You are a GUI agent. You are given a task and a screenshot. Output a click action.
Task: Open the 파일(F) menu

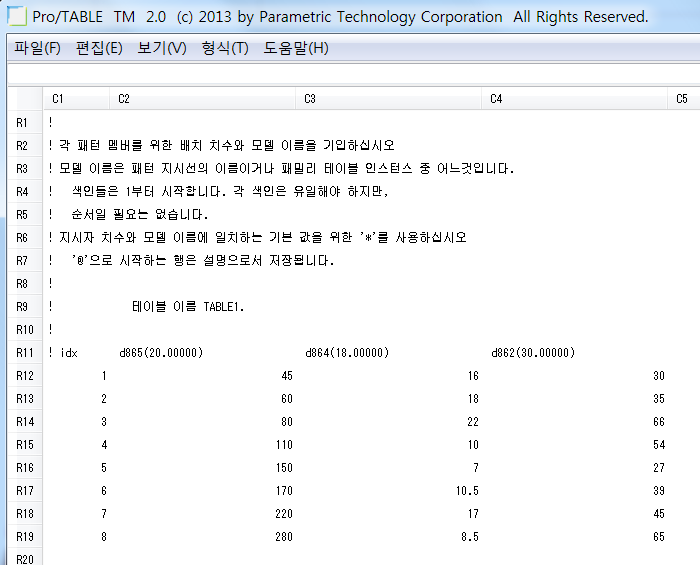click(x=37, y=48)
